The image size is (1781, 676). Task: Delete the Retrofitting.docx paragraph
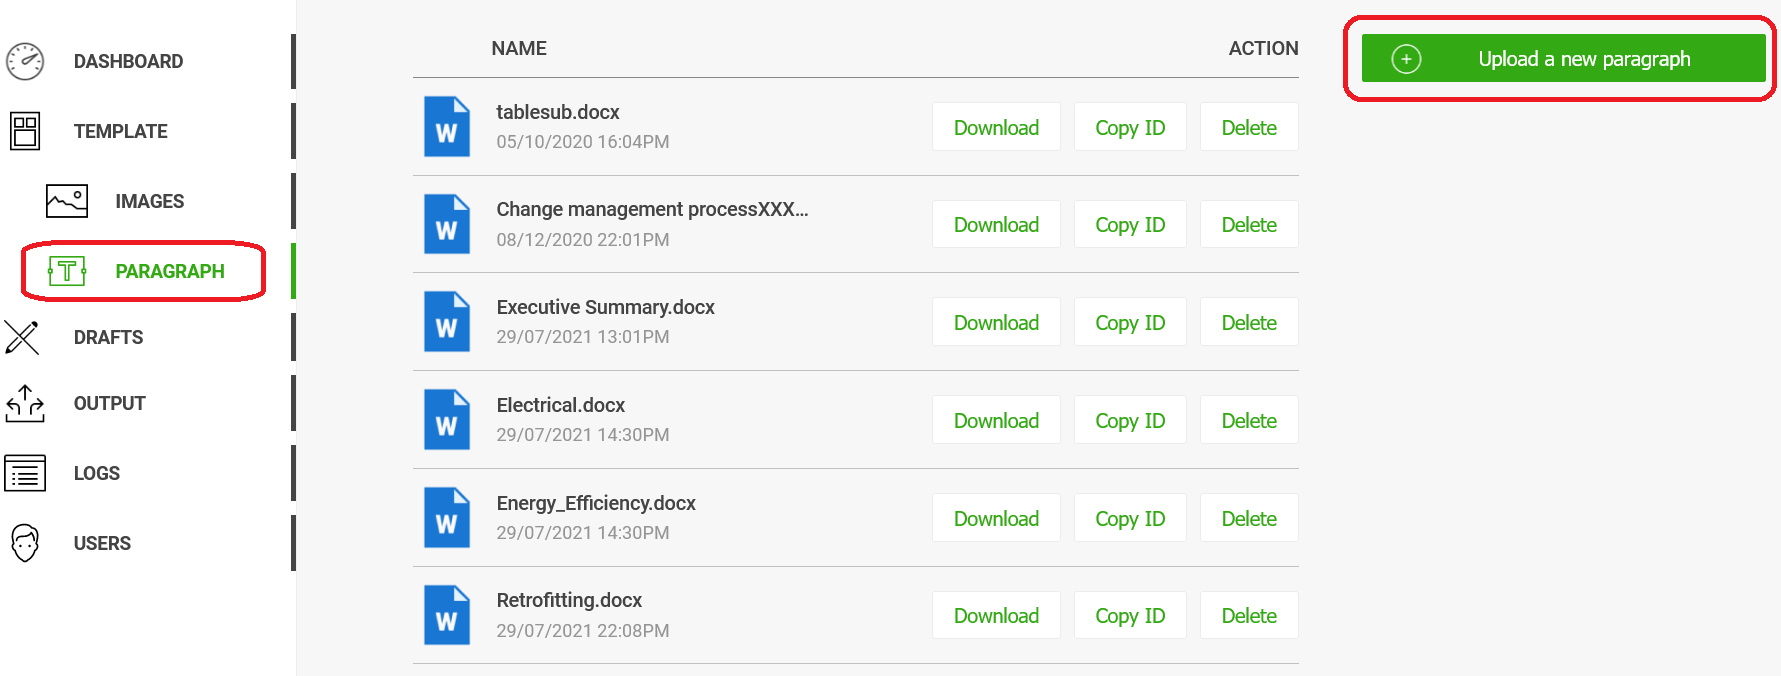coord(1249,616)
